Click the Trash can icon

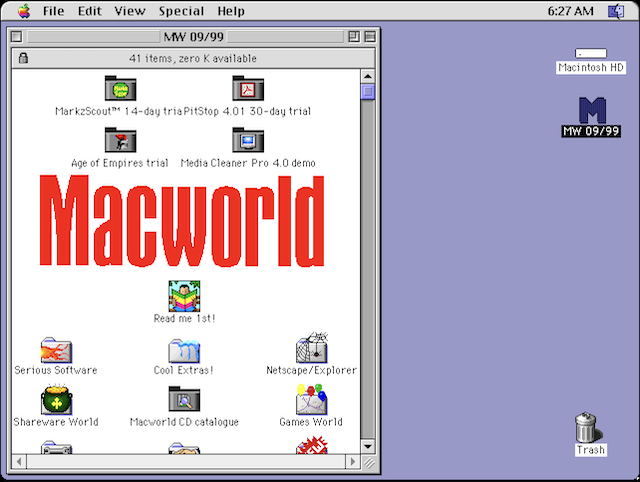coord(588,427)
